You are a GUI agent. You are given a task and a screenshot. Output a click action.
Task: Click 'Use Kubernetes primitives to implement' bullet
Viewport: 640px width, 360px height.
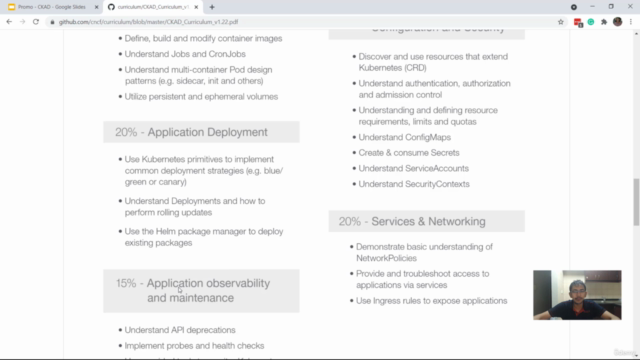click(x=204, y=171)
